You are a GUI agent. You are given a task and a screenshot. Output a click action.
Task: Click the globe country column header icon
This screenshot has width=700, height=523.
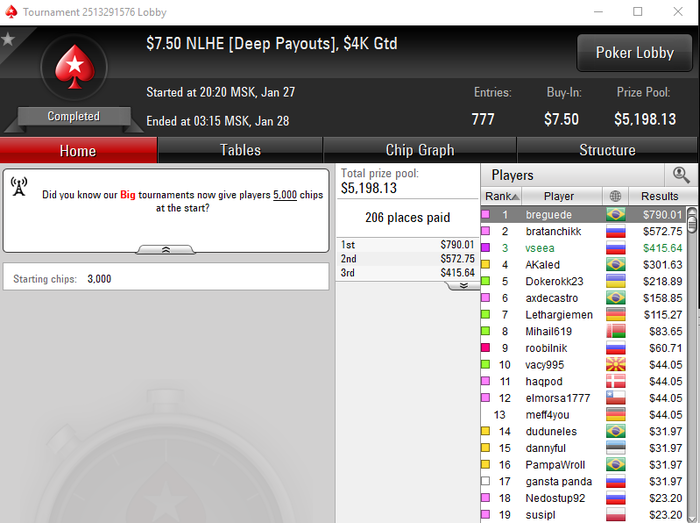pos(615,196)
